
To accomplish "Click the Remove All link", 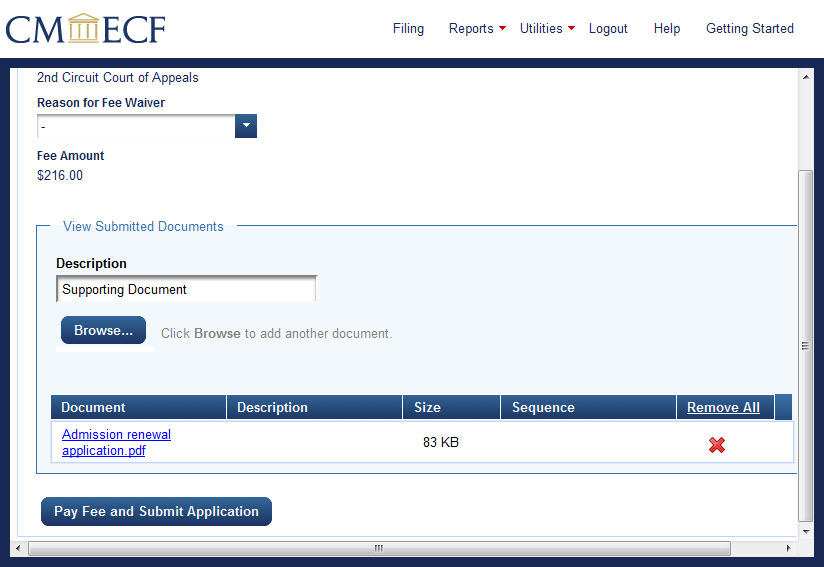I will [723, 407].
